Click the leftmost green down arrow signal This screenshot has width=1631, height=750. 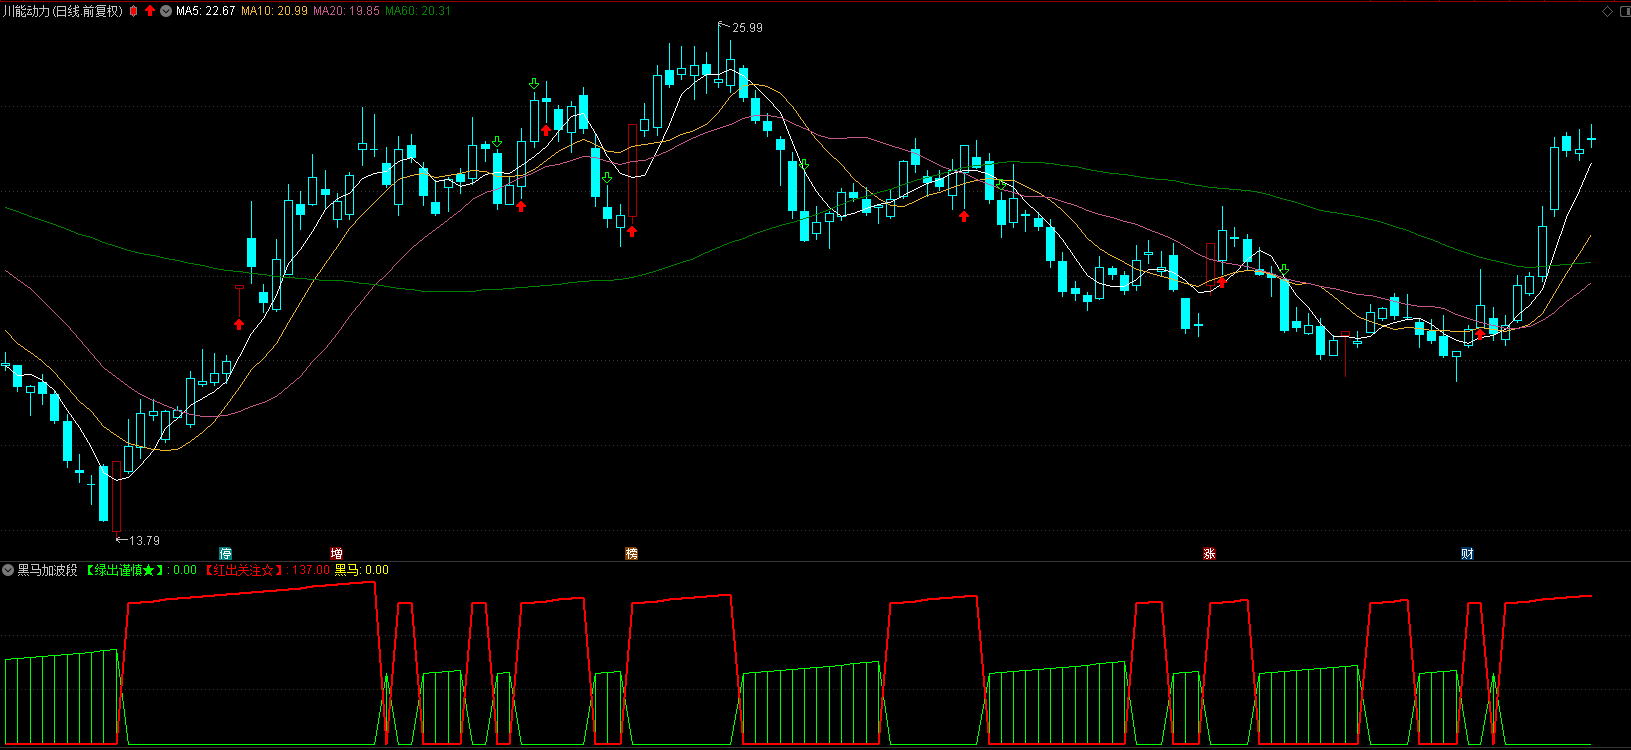tap(497, 142)
